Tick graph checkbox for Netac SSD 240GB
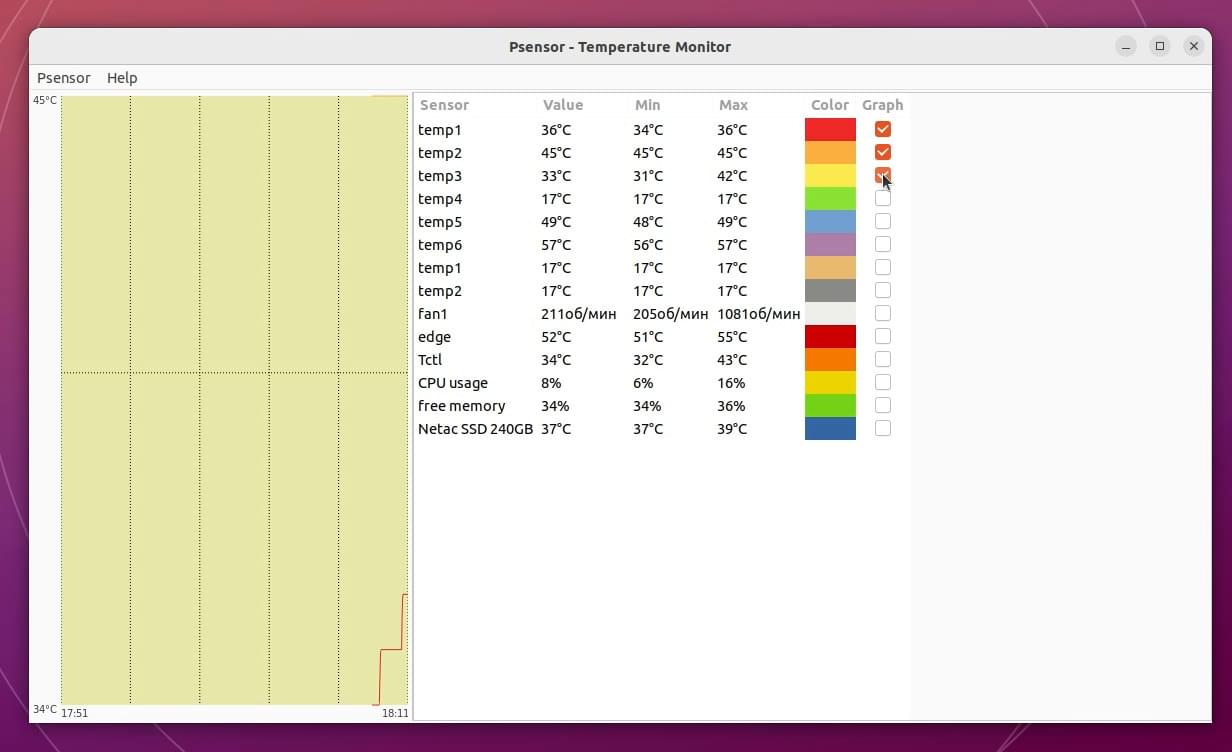The width and height of the screenshot is (1232, 752). click(883, 428)
